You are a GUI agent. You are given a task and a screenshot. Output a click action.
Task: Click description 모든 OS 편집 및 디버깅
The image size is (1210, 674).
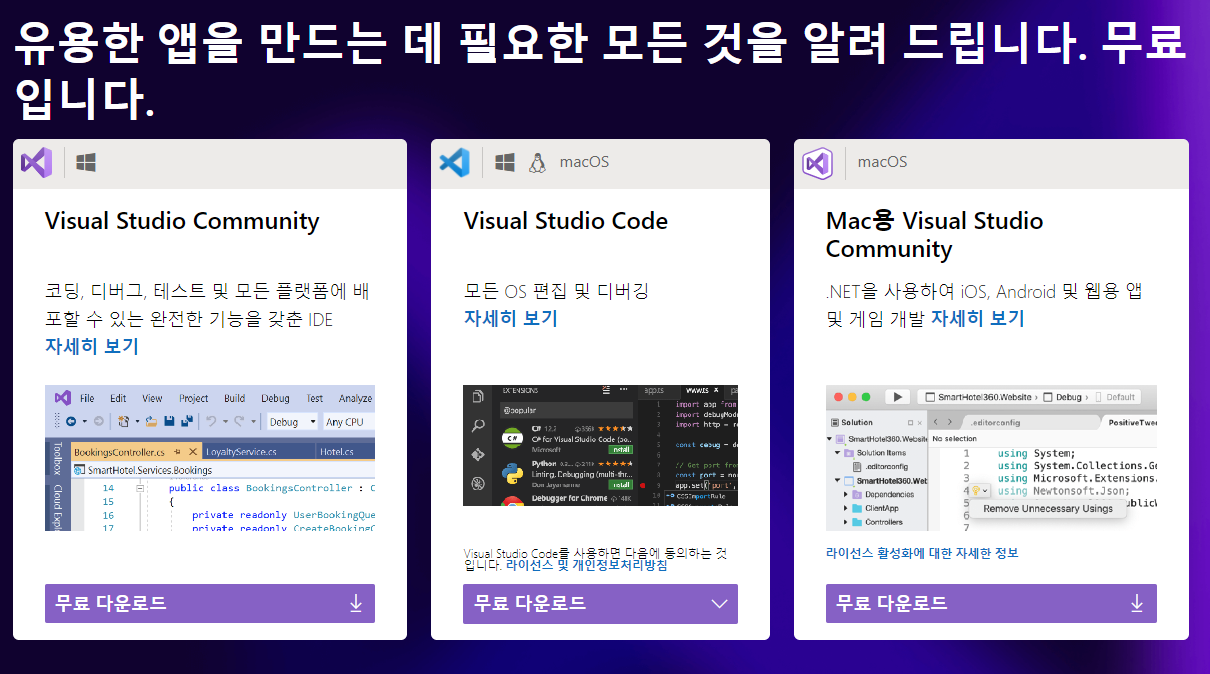(x=556, y=291)
